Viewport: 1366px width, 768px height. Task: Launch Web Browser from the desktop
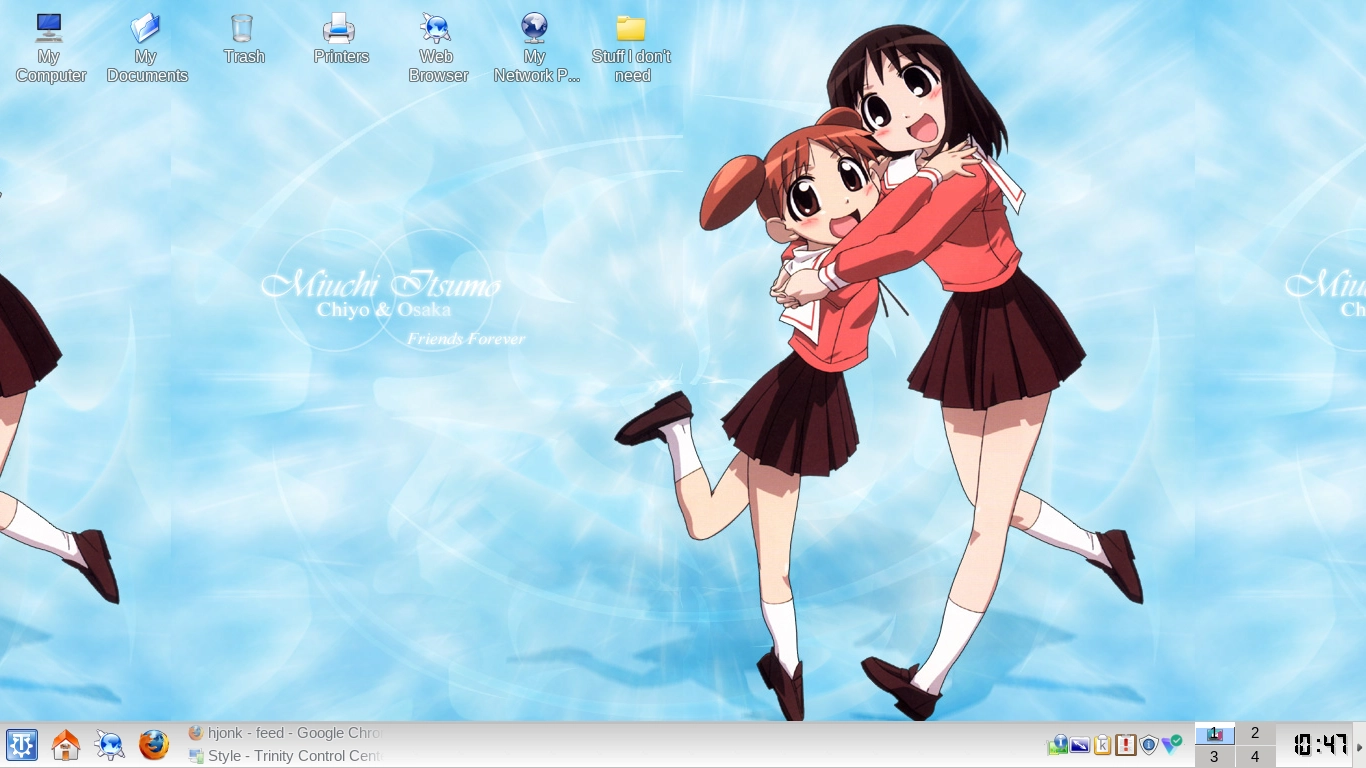point(437,47)
